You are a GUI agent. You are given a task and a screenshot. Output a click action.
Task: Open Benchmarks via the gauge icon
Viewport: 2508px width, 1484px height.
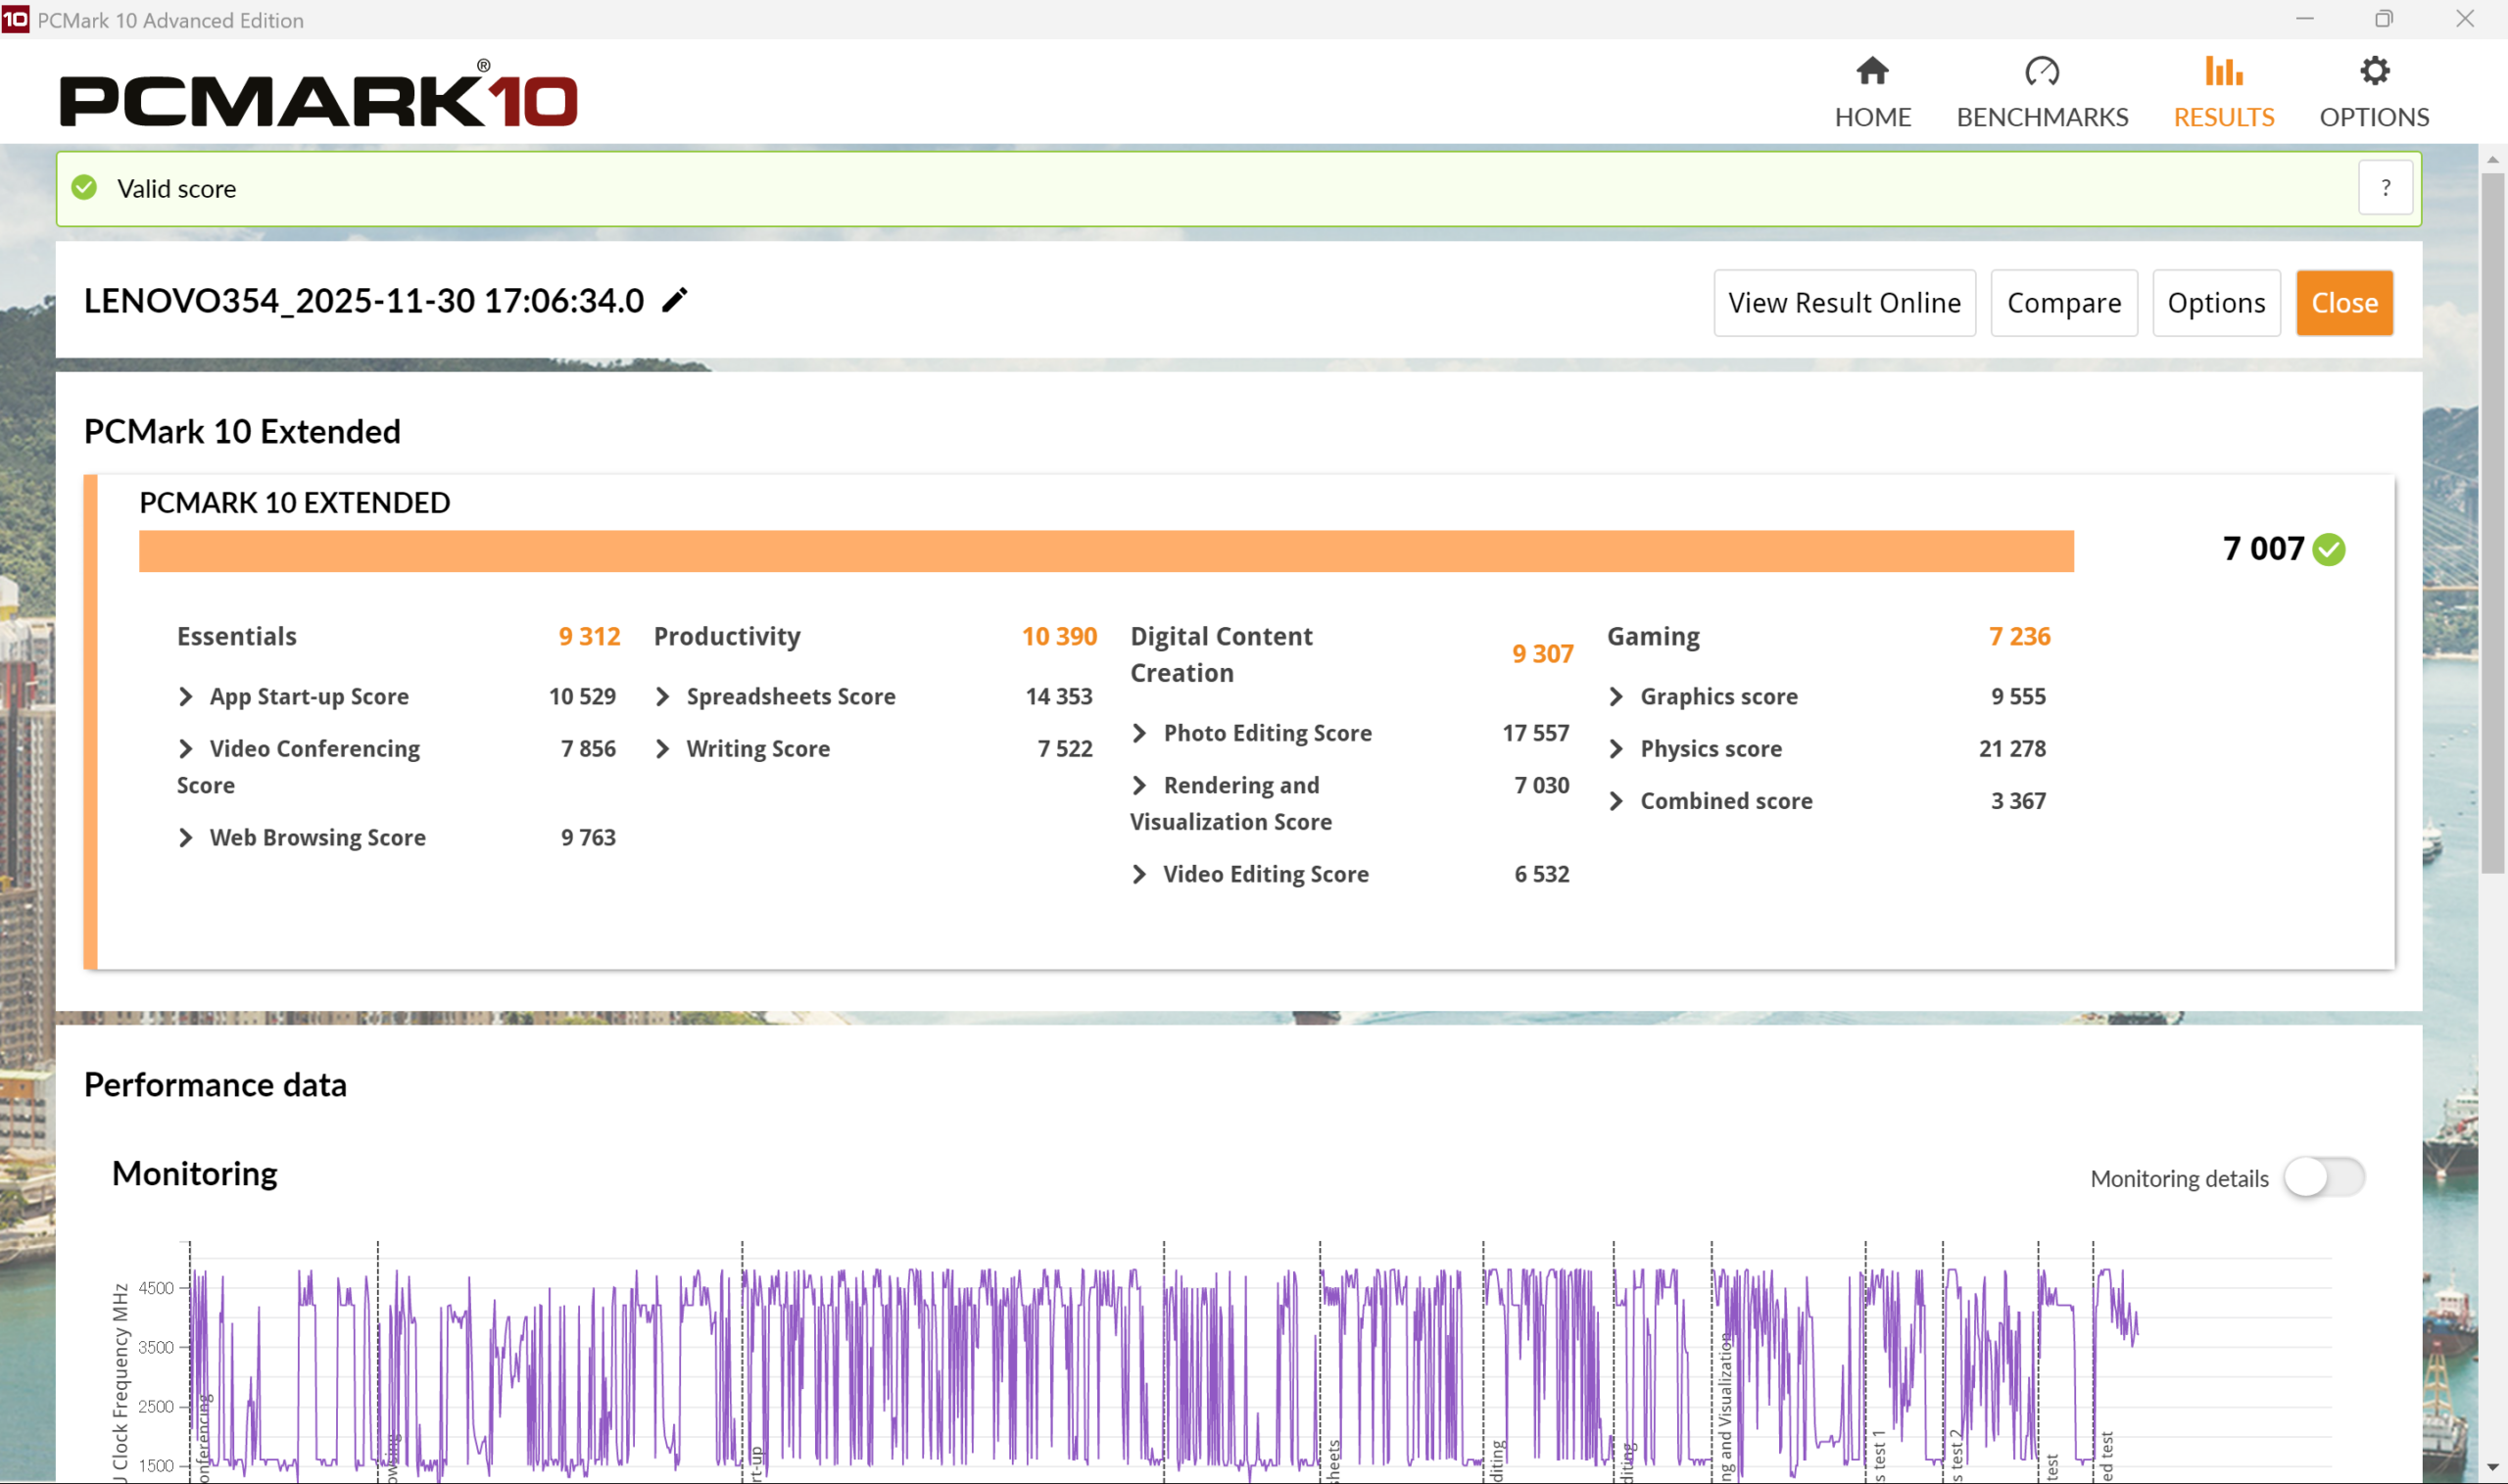(2041, 71)
